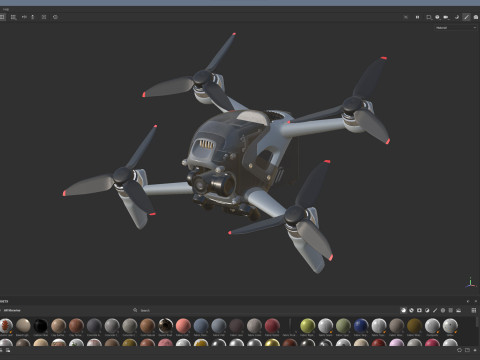Click the first of three icons at assets bottom-right

click(x=459, y=350)
